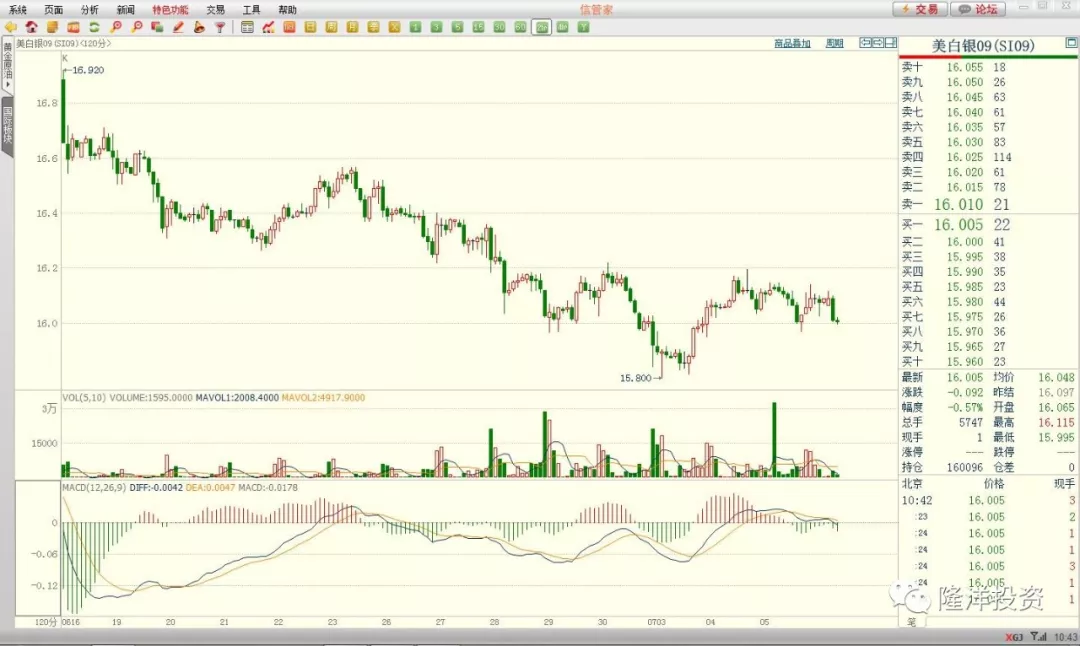Click the orange rectangle icon left of refresh
Screen dimensions: 1080x646
tap(73, 27)
